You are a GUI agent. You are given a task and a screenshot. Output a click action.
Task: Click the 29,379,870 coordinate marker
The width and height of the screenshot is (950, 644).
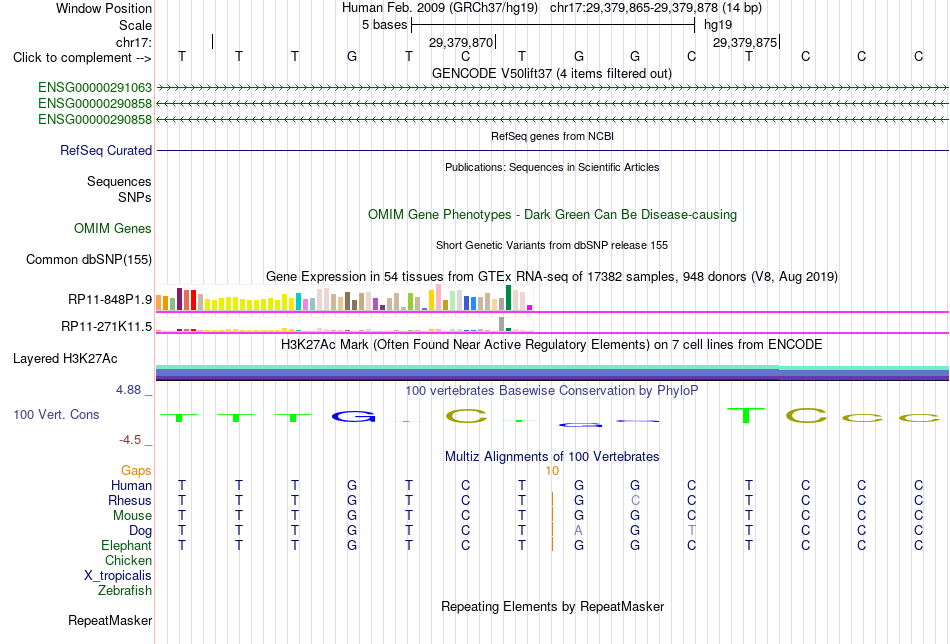460,42
